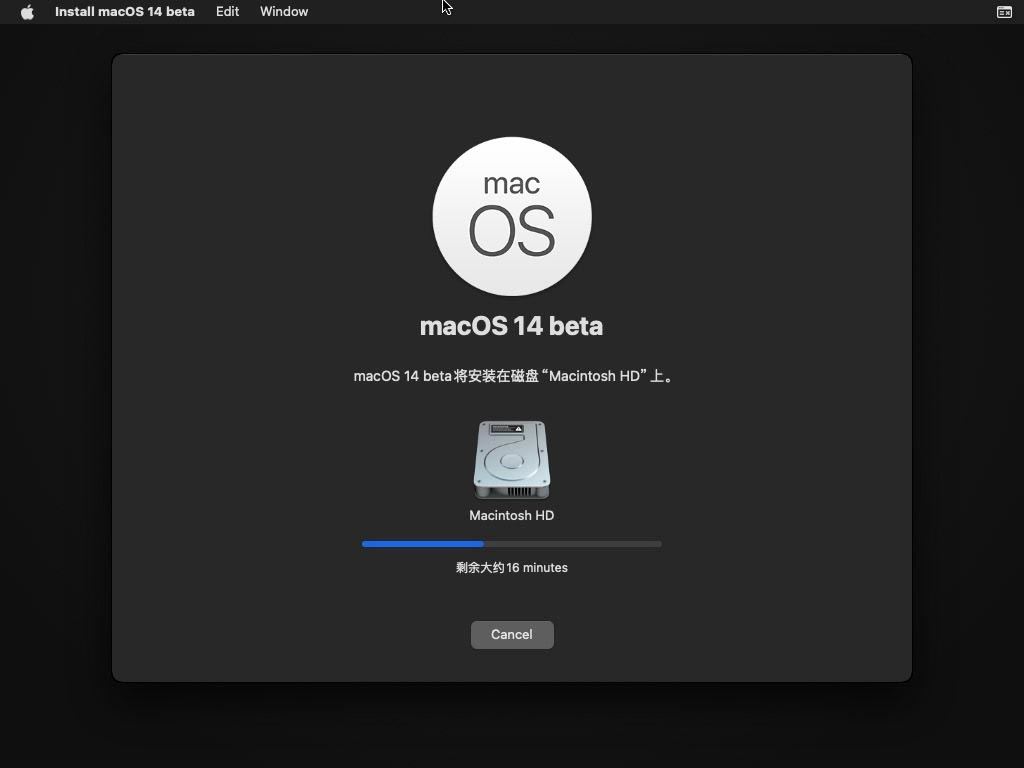Click the circular macOS logo
Image resolution: width=1024 pixels, height=768 pixels.
click(512, 216)
